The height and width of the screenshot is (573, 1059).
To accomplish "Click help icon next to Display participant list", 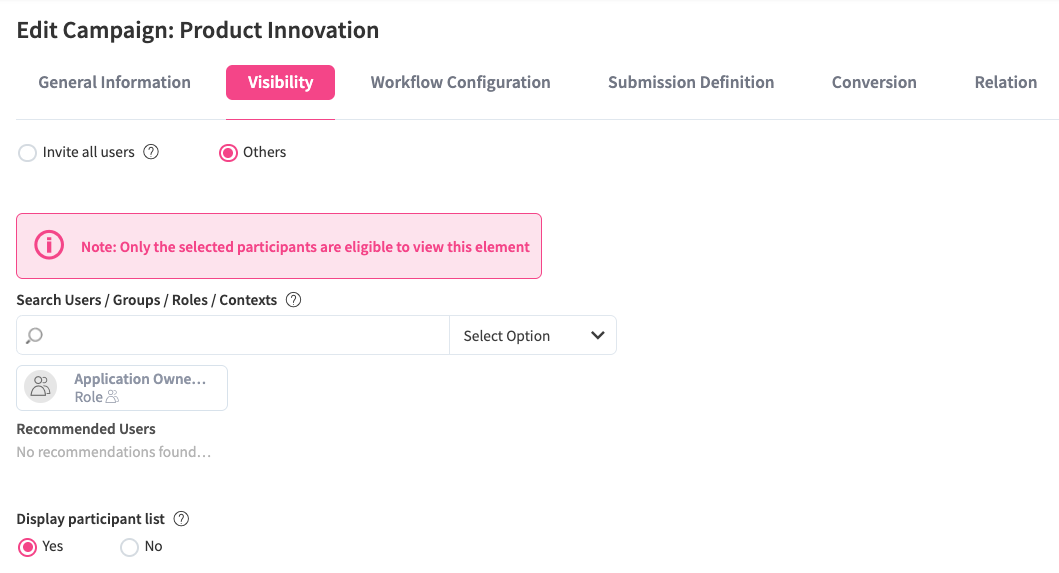I will (181, 519).
